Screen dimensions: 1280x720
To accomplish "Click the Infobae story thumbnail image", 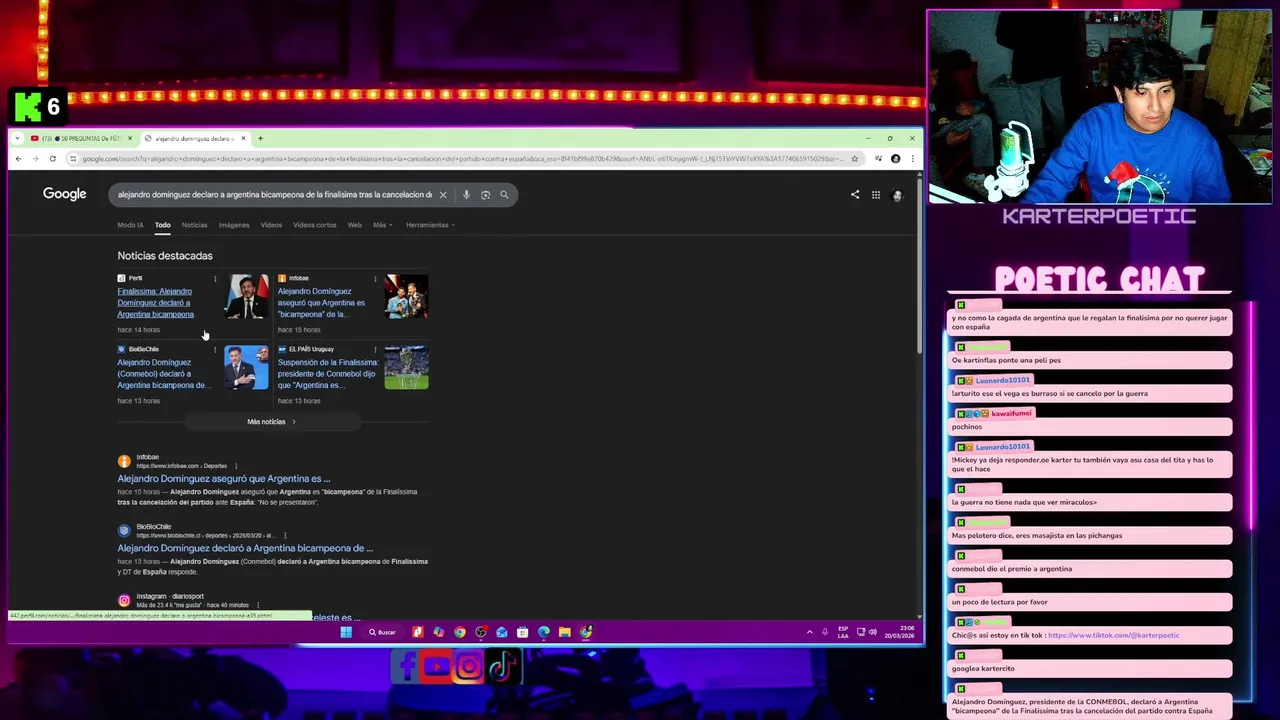I will pyautogui.click(x=406, y=297).
